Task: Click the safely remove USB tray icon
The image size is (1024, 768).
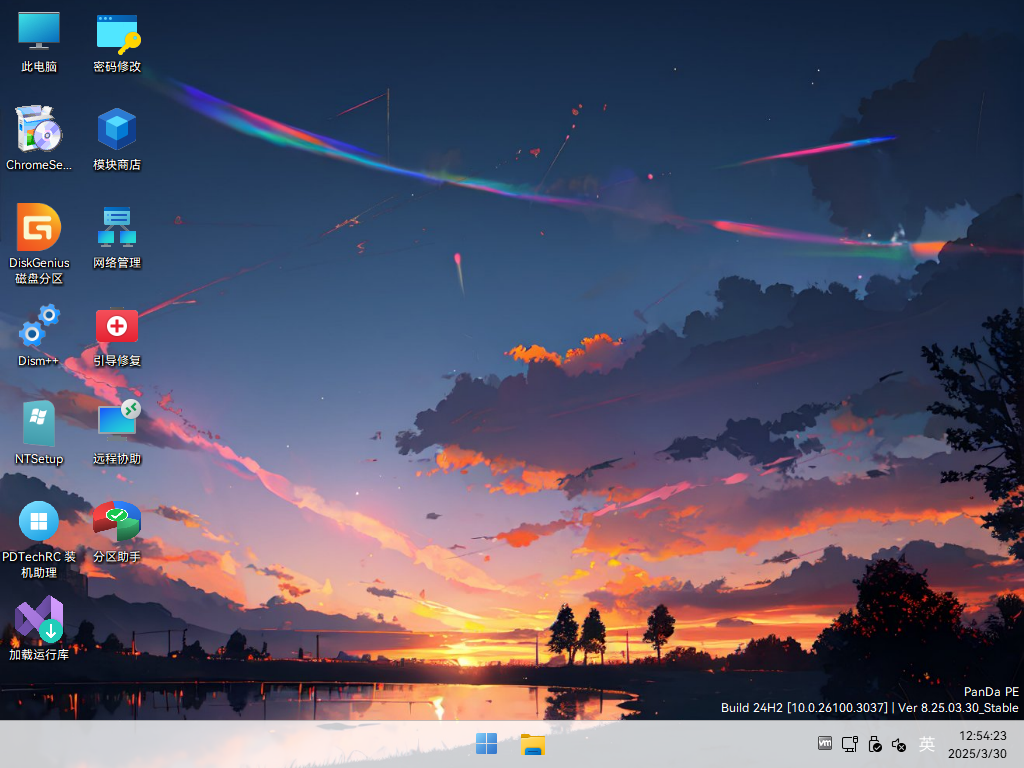Action: point(875,744)
